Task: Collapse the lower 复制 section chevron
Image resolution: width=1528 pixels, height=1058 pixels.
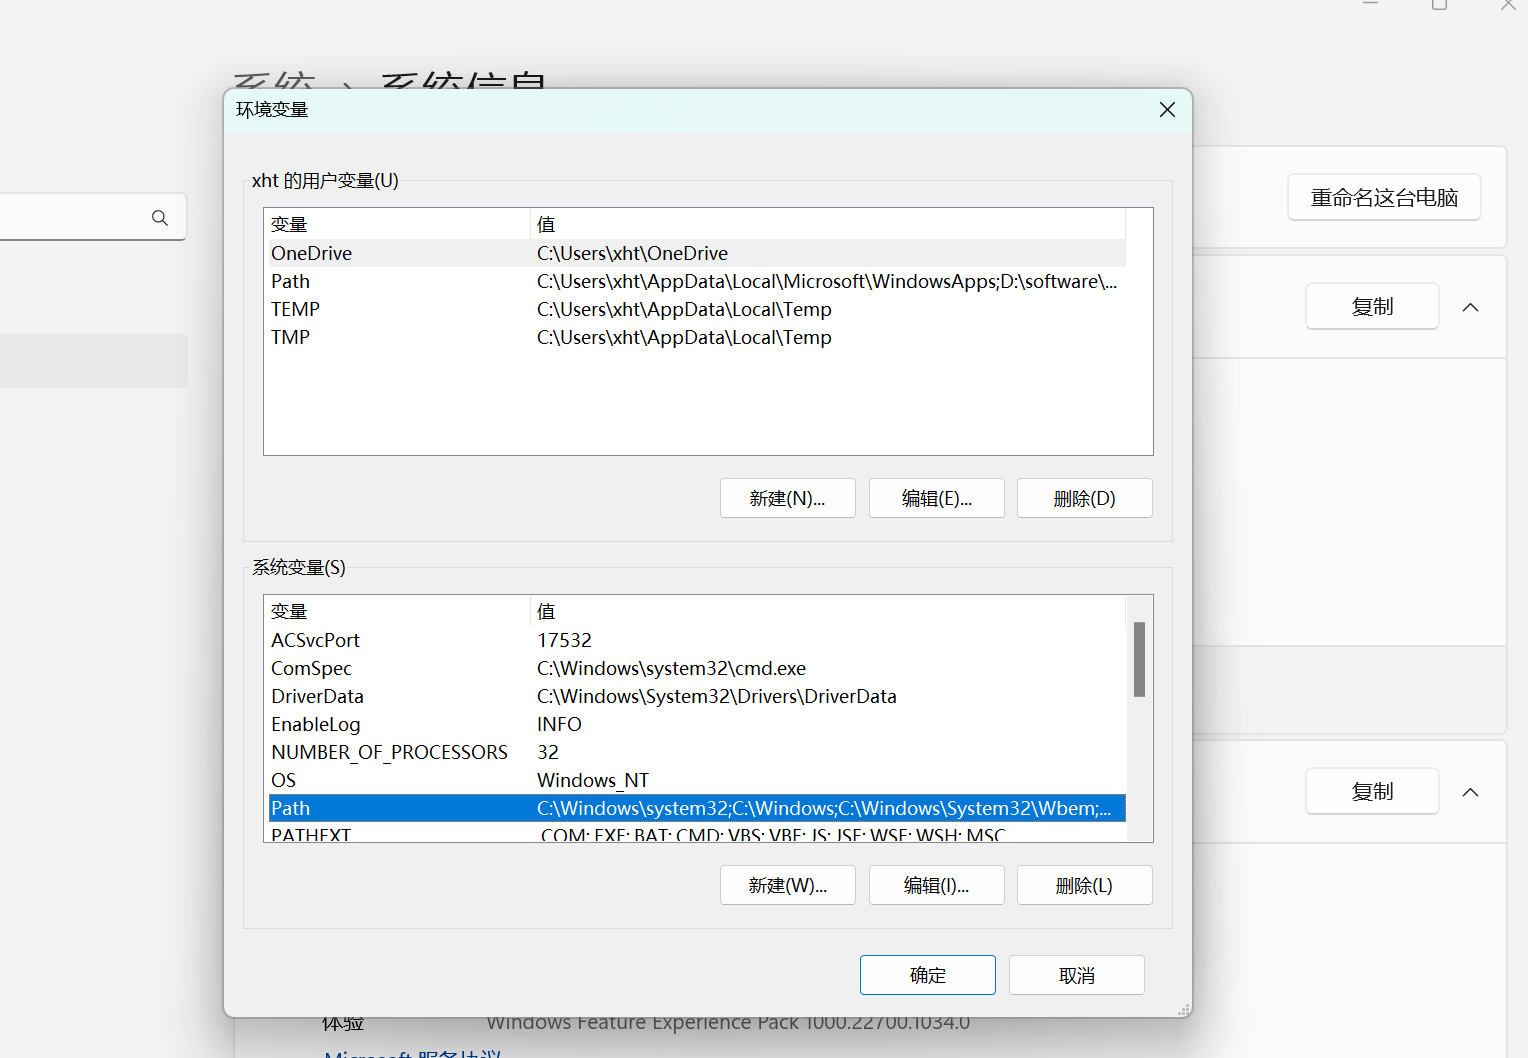Action: pos(1470,791)
